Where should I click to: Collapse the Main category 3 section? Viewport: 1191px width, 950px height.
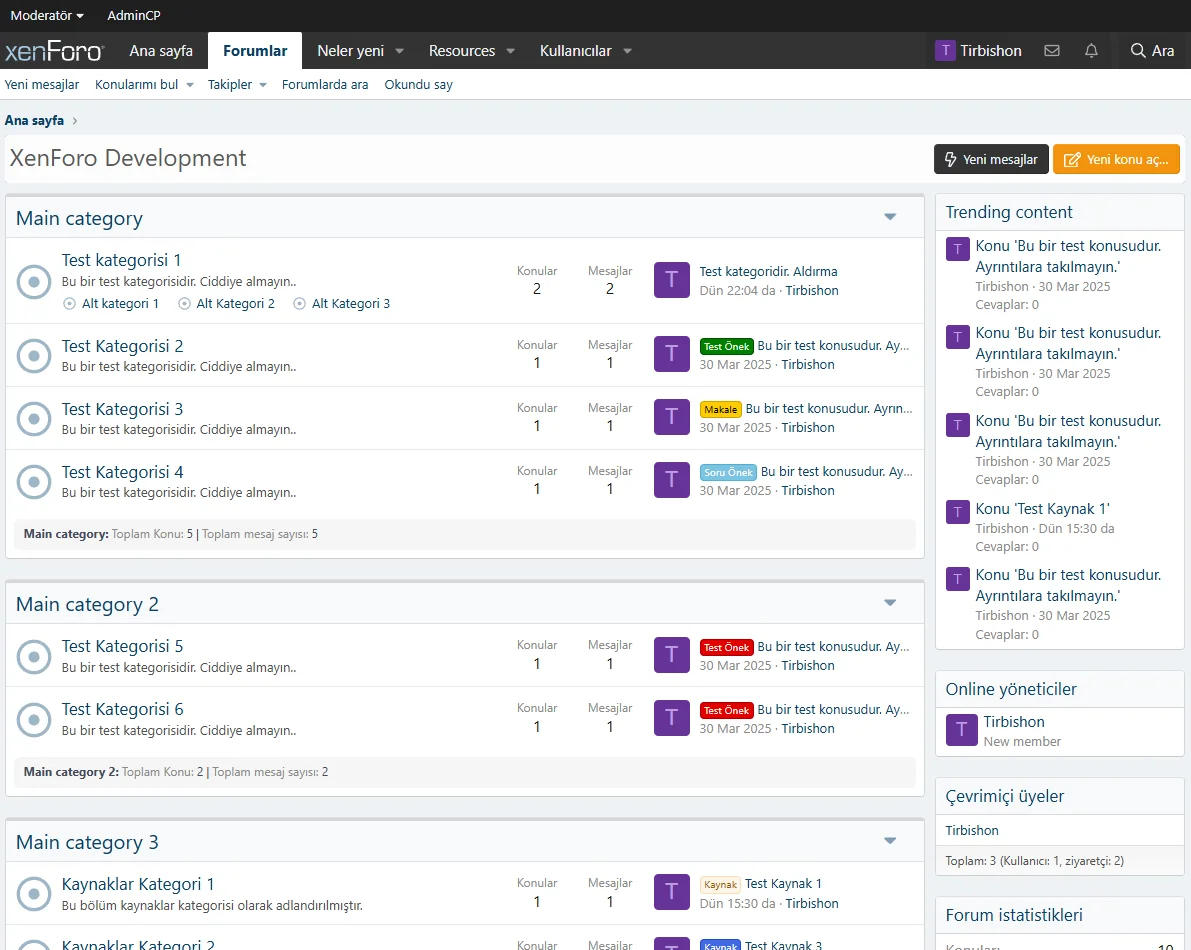889,841
